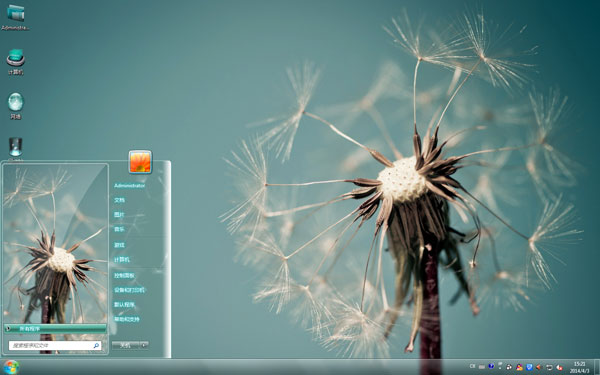The image size is (600, 375).
Task: Click the magnifier icon in search box
Action: [x=96, y=346]
